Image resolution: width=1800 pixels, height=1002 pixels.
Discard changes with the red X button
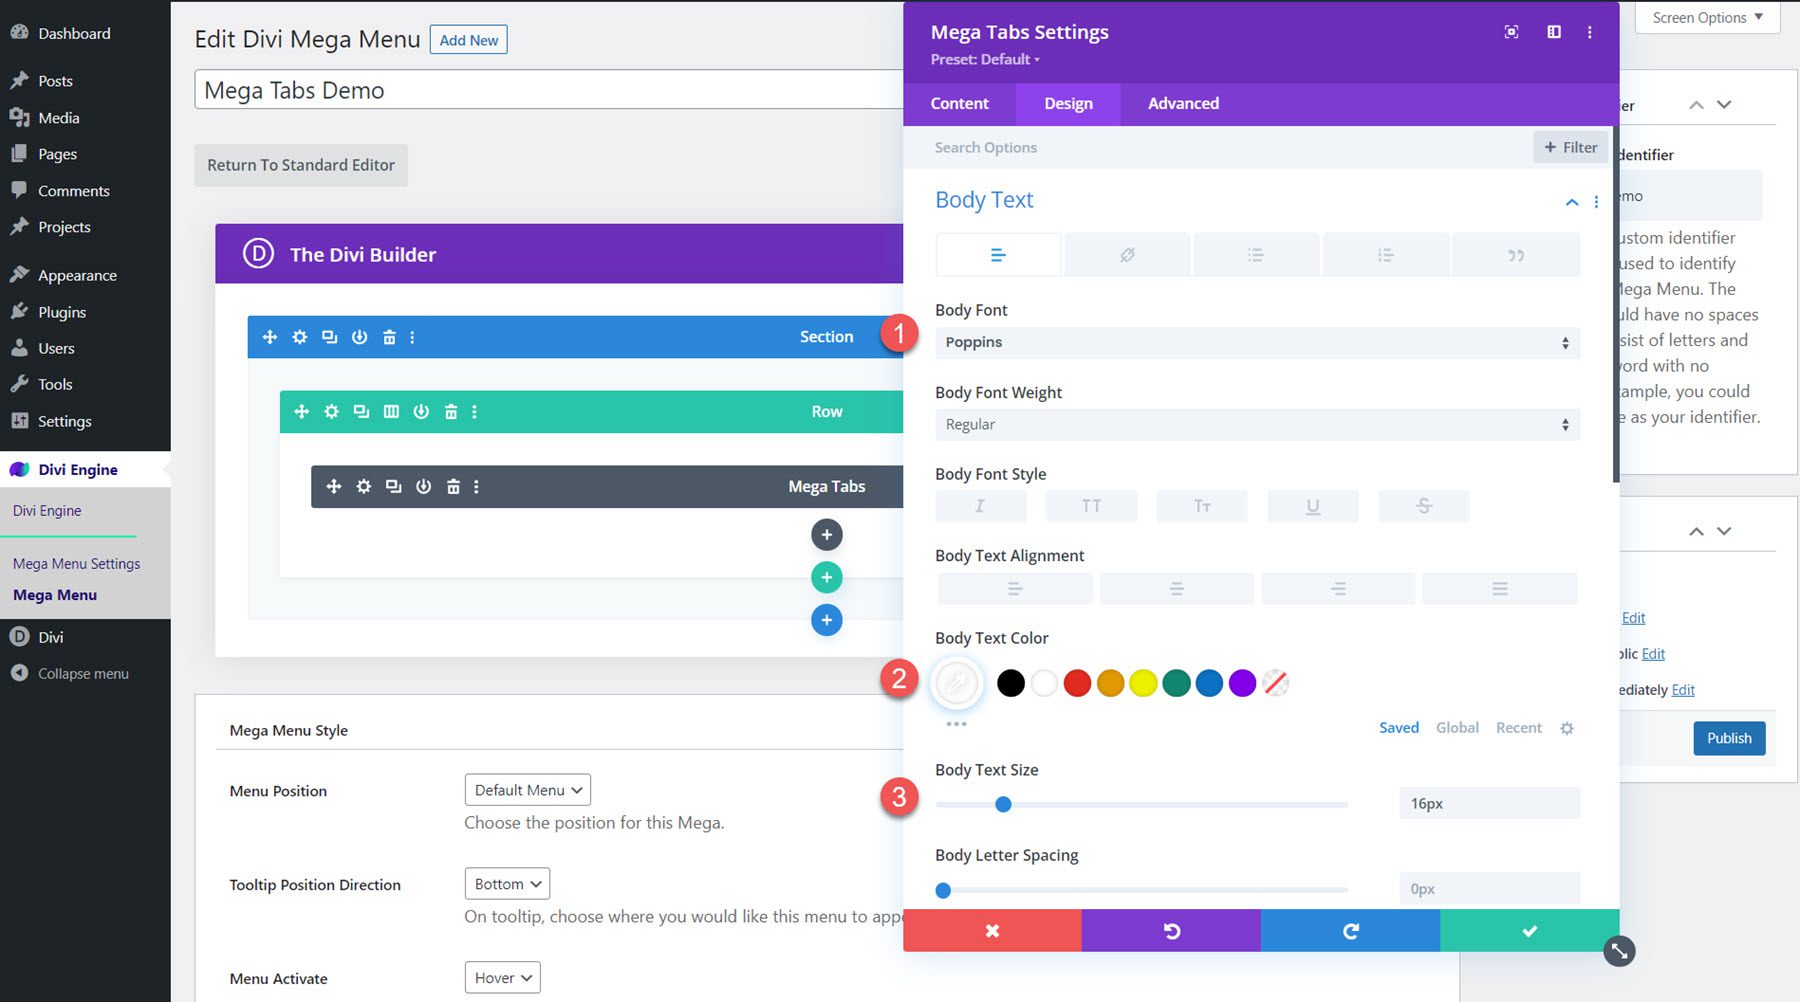(x=992, y=931)
